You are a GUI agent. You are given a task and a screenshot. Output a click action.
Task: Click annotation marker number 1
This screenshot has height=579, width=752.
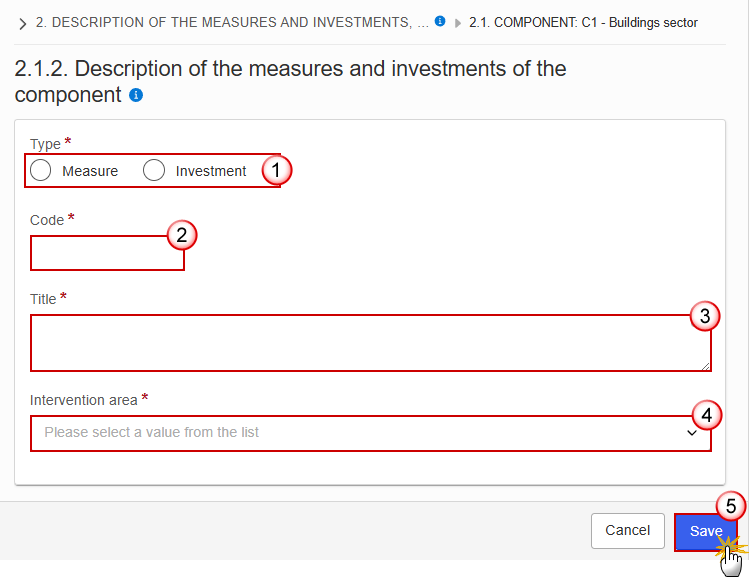[x=276, y=170]
